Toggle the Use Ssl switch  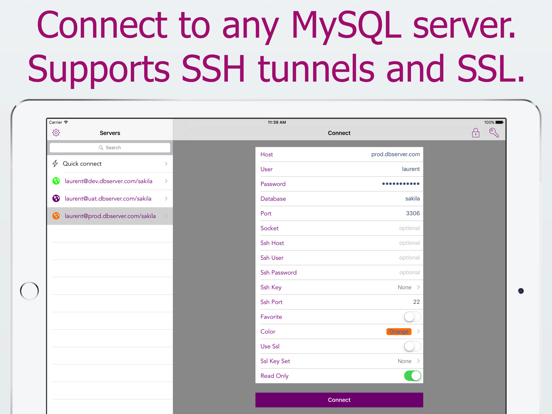coord(412,346)
